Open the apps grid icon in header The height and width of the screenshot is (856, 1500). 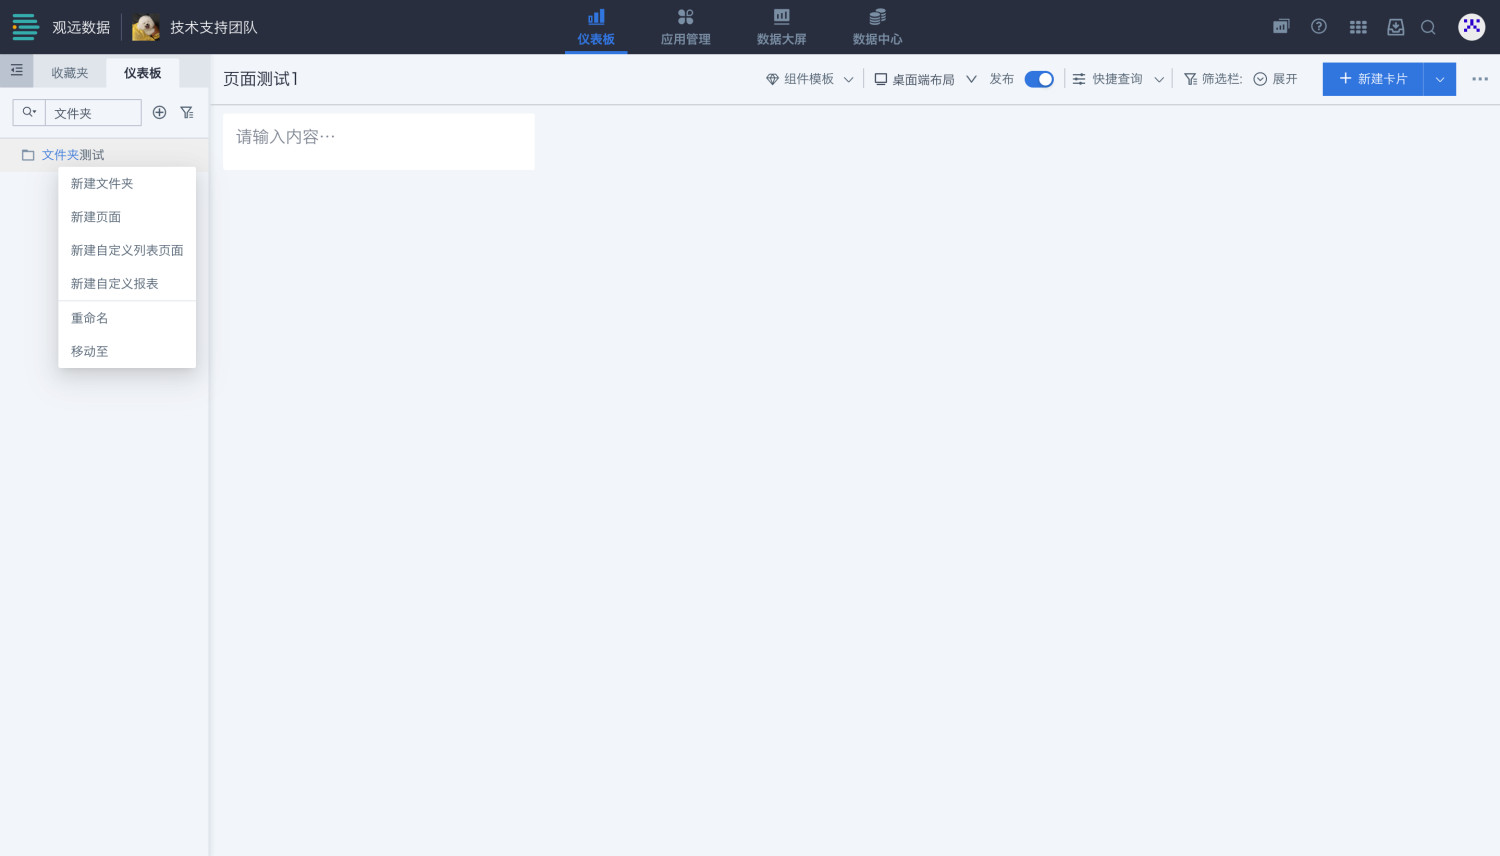tap(1358, 27)
